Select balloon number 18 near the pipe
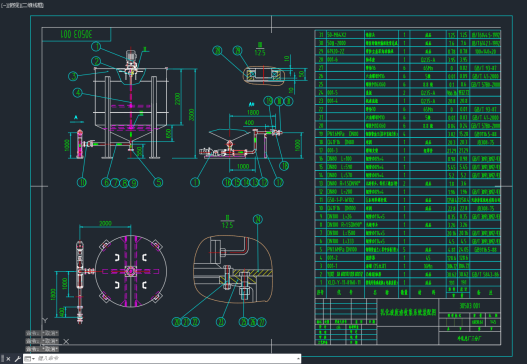 284,165
